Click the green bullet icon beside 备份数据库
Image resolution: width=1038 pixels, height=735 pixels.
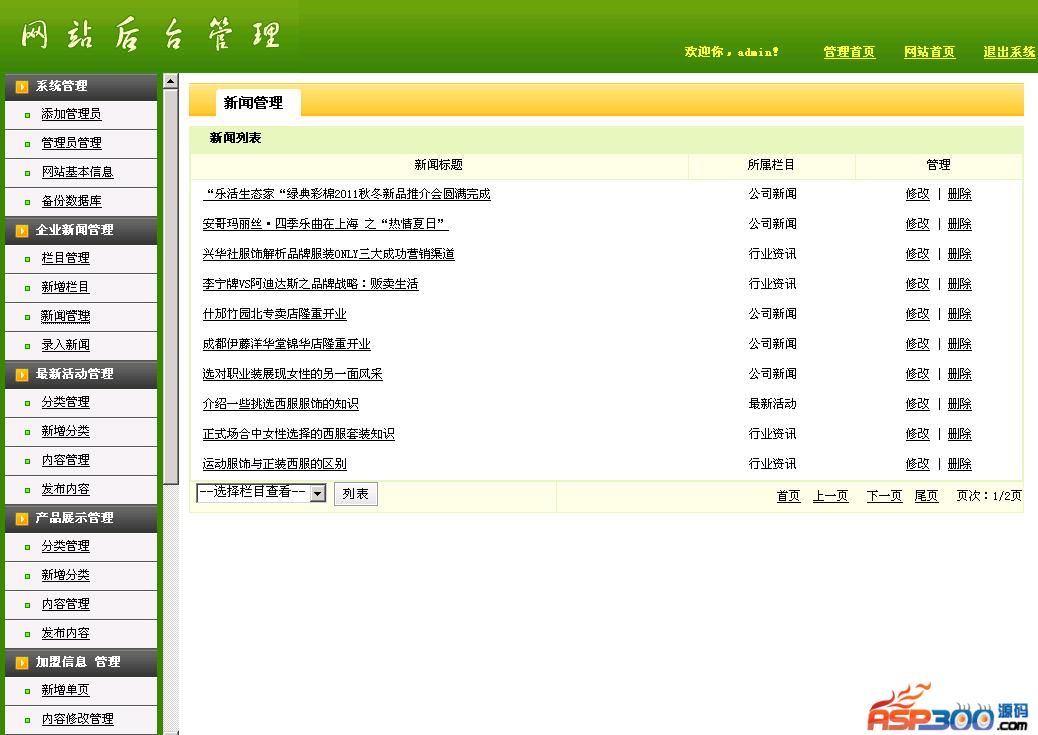click(28, 202)
